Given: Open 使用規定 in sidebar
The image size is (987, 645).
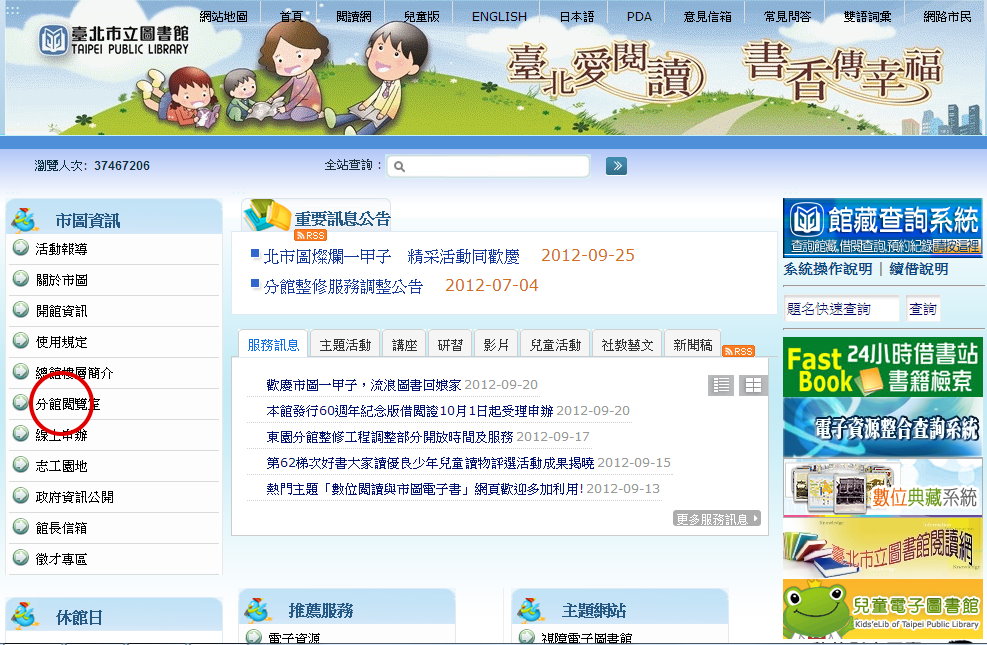Looking at the screenshot, I should click(x=61, y=342).
